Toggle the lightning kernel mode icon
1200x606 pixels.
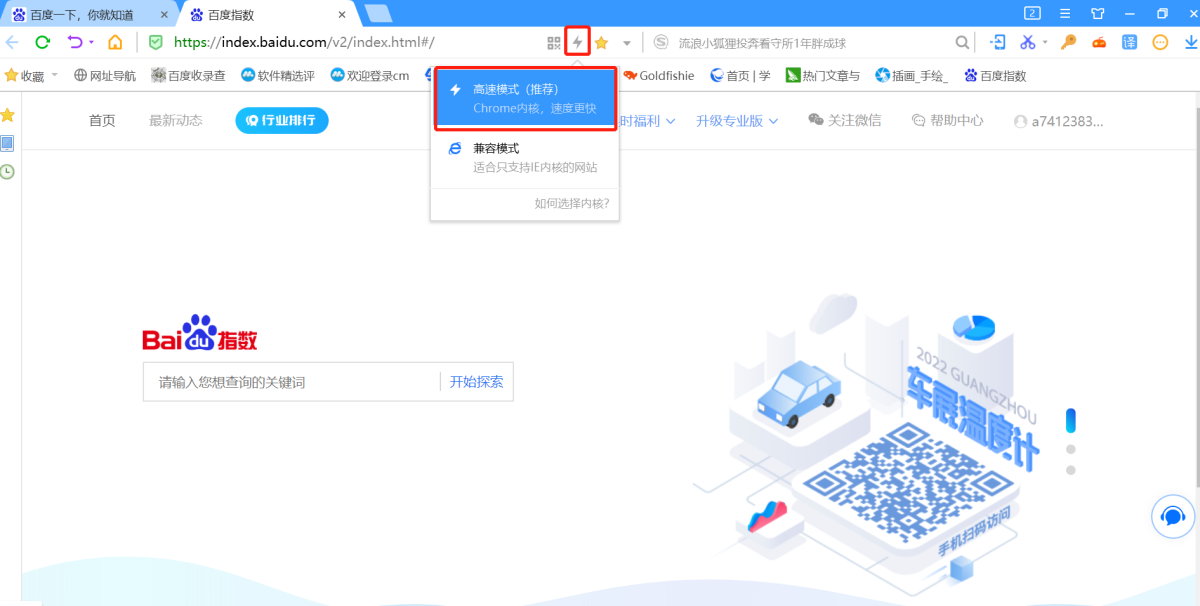coord(577,42)
